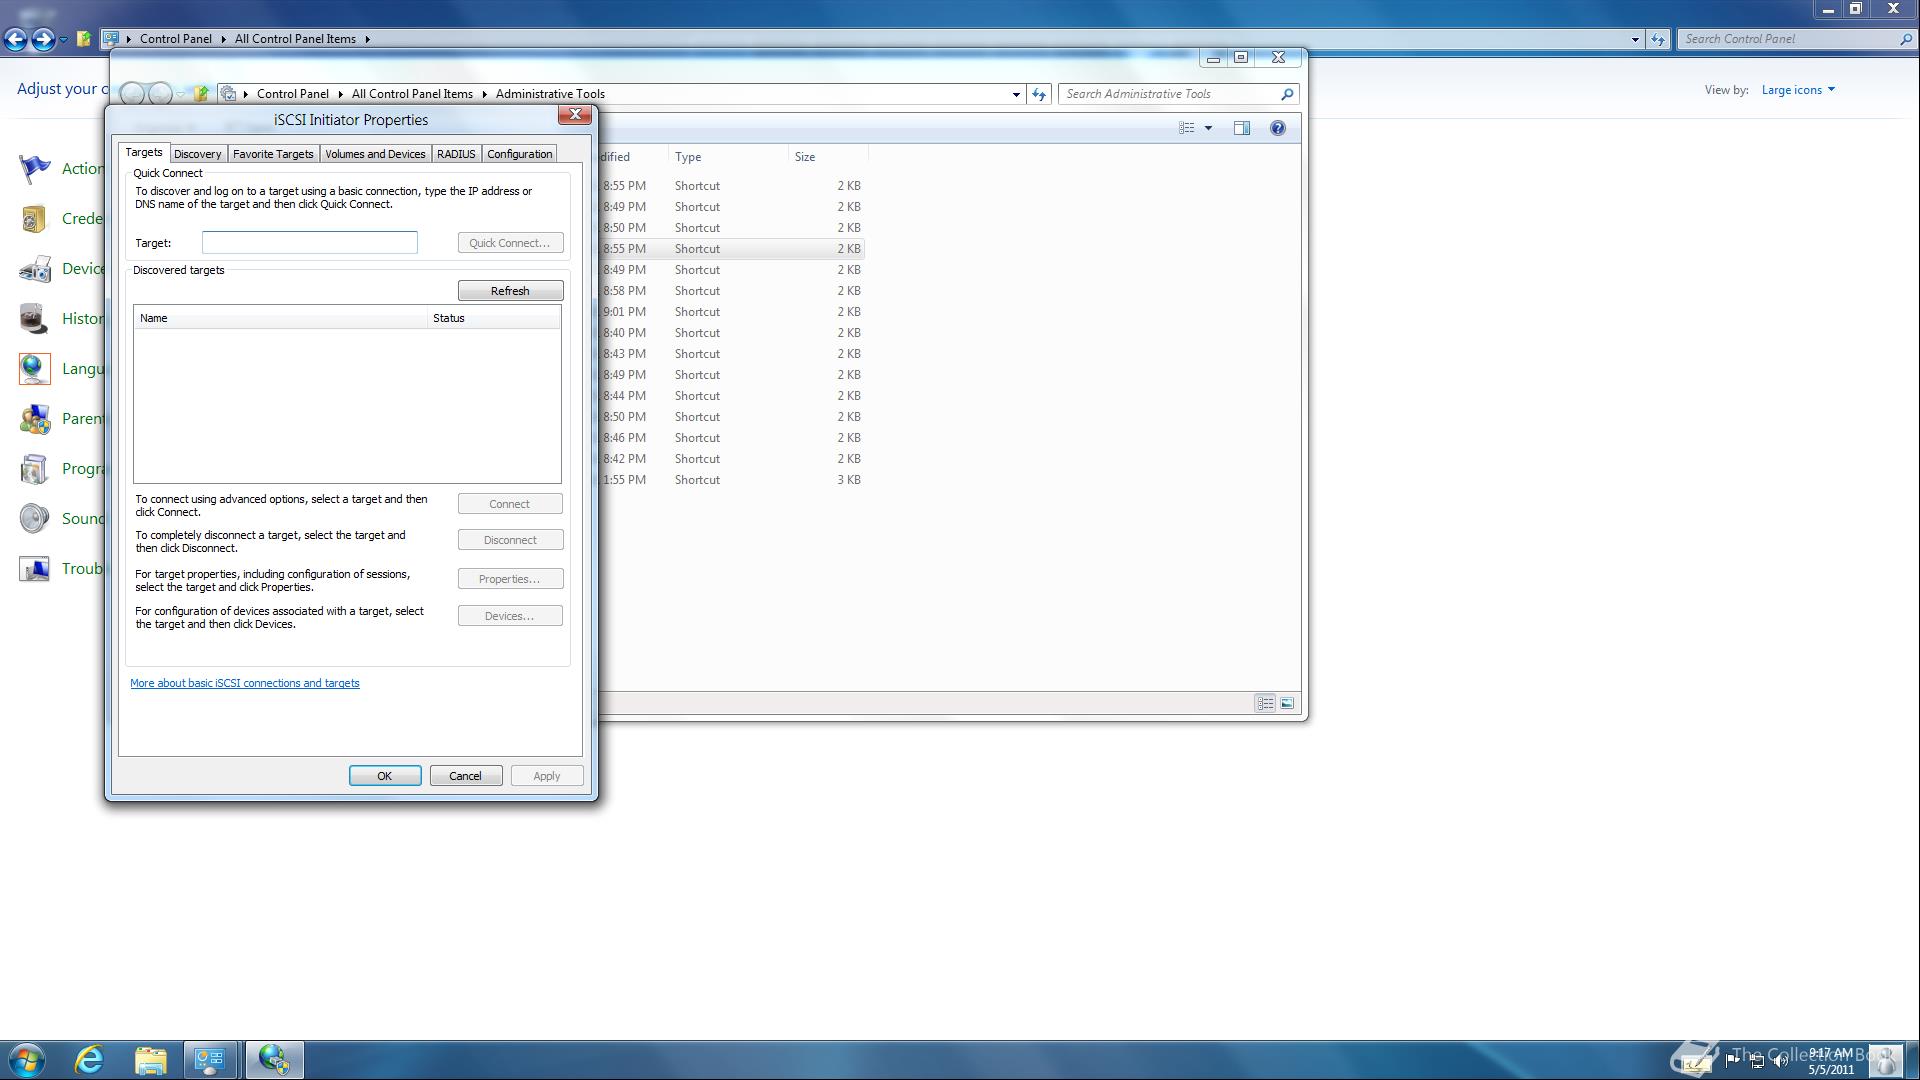Switch to large thumbnails view icon
1920x1080 pixels.
click(x=1287, y=704)
